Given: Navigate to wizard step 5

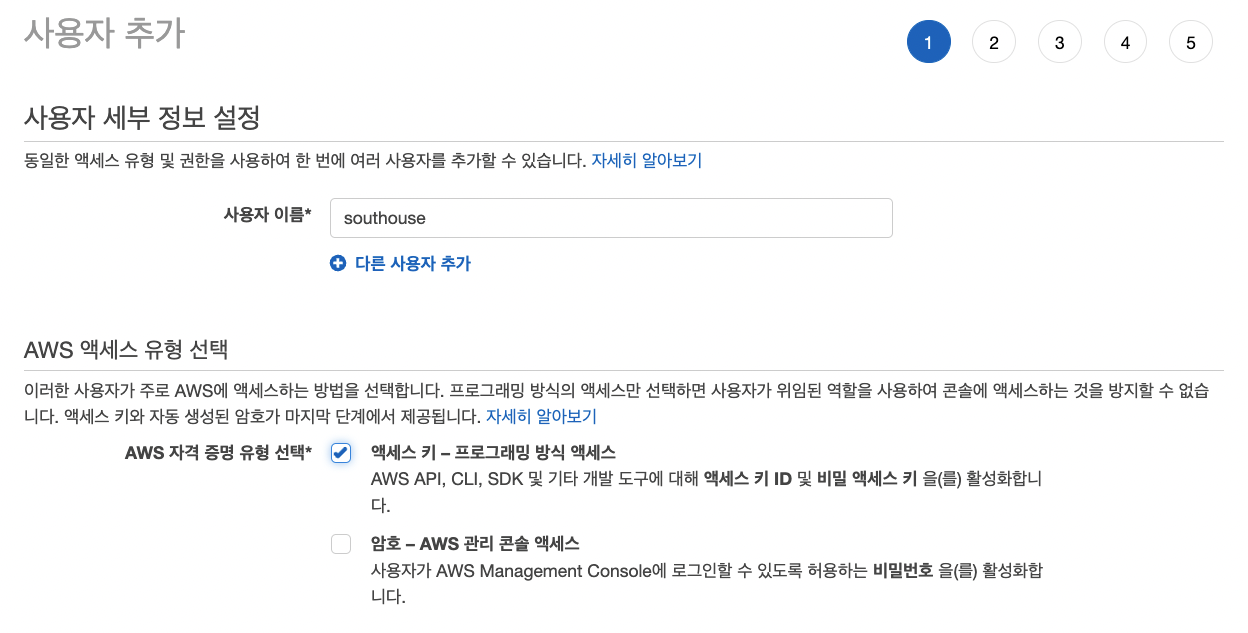Looking at the screenshot, I should (x=1191, y=43).
